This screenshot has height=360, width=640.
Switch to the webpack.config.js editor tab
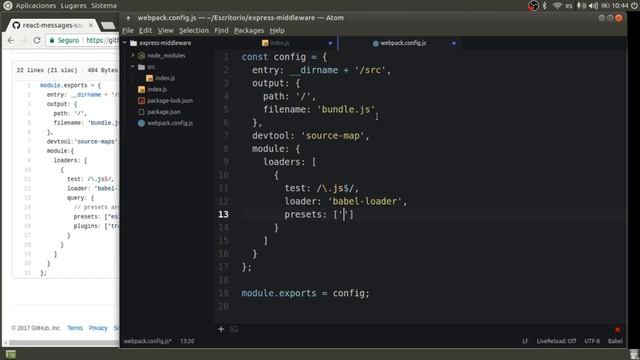[x=400, y=43]
